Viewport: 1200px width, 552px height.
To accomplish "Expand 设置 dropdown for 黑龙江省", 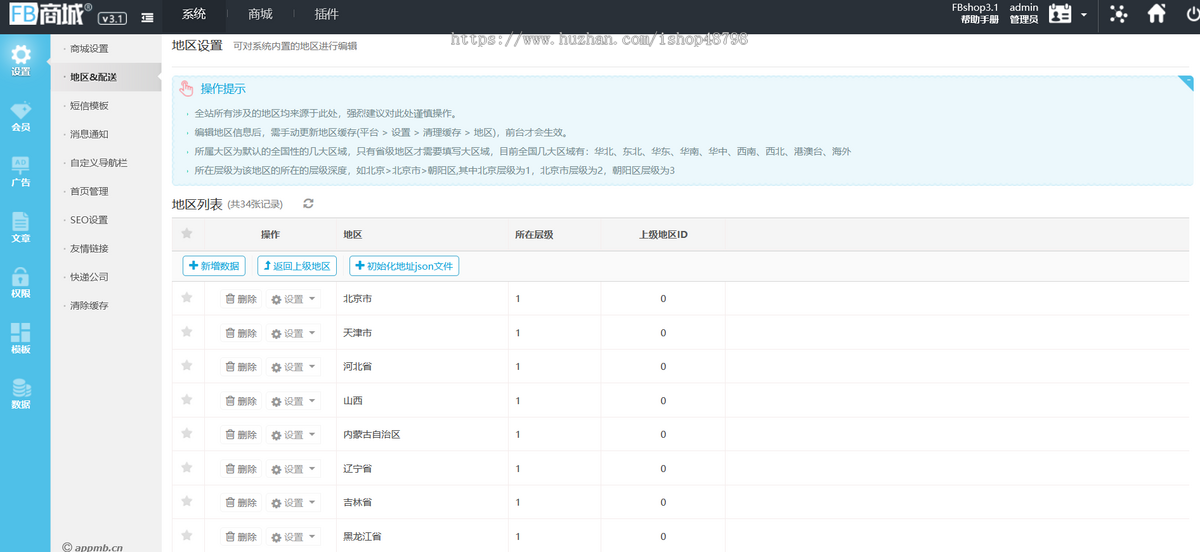I will pyautogui.click(x=293, y=537).
